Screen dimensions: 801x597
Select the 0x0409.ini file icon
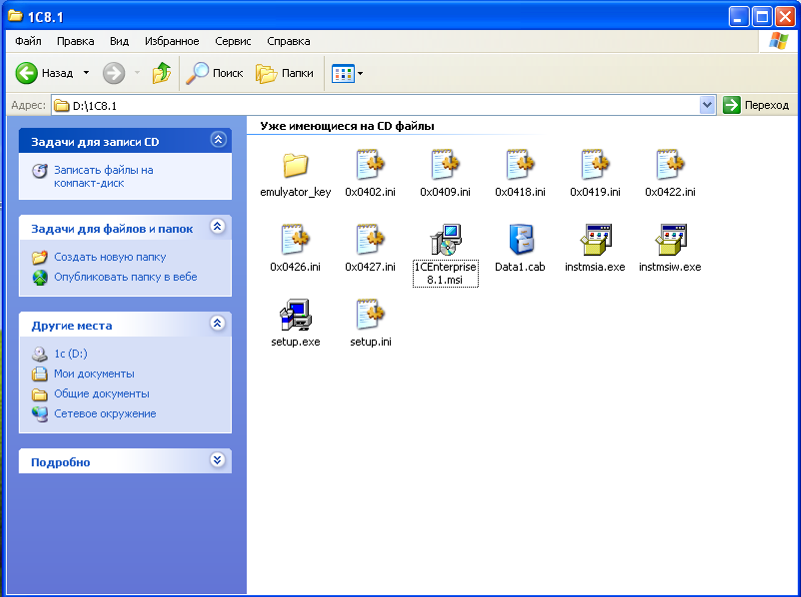pyautogui.click(x=445, y=164)
